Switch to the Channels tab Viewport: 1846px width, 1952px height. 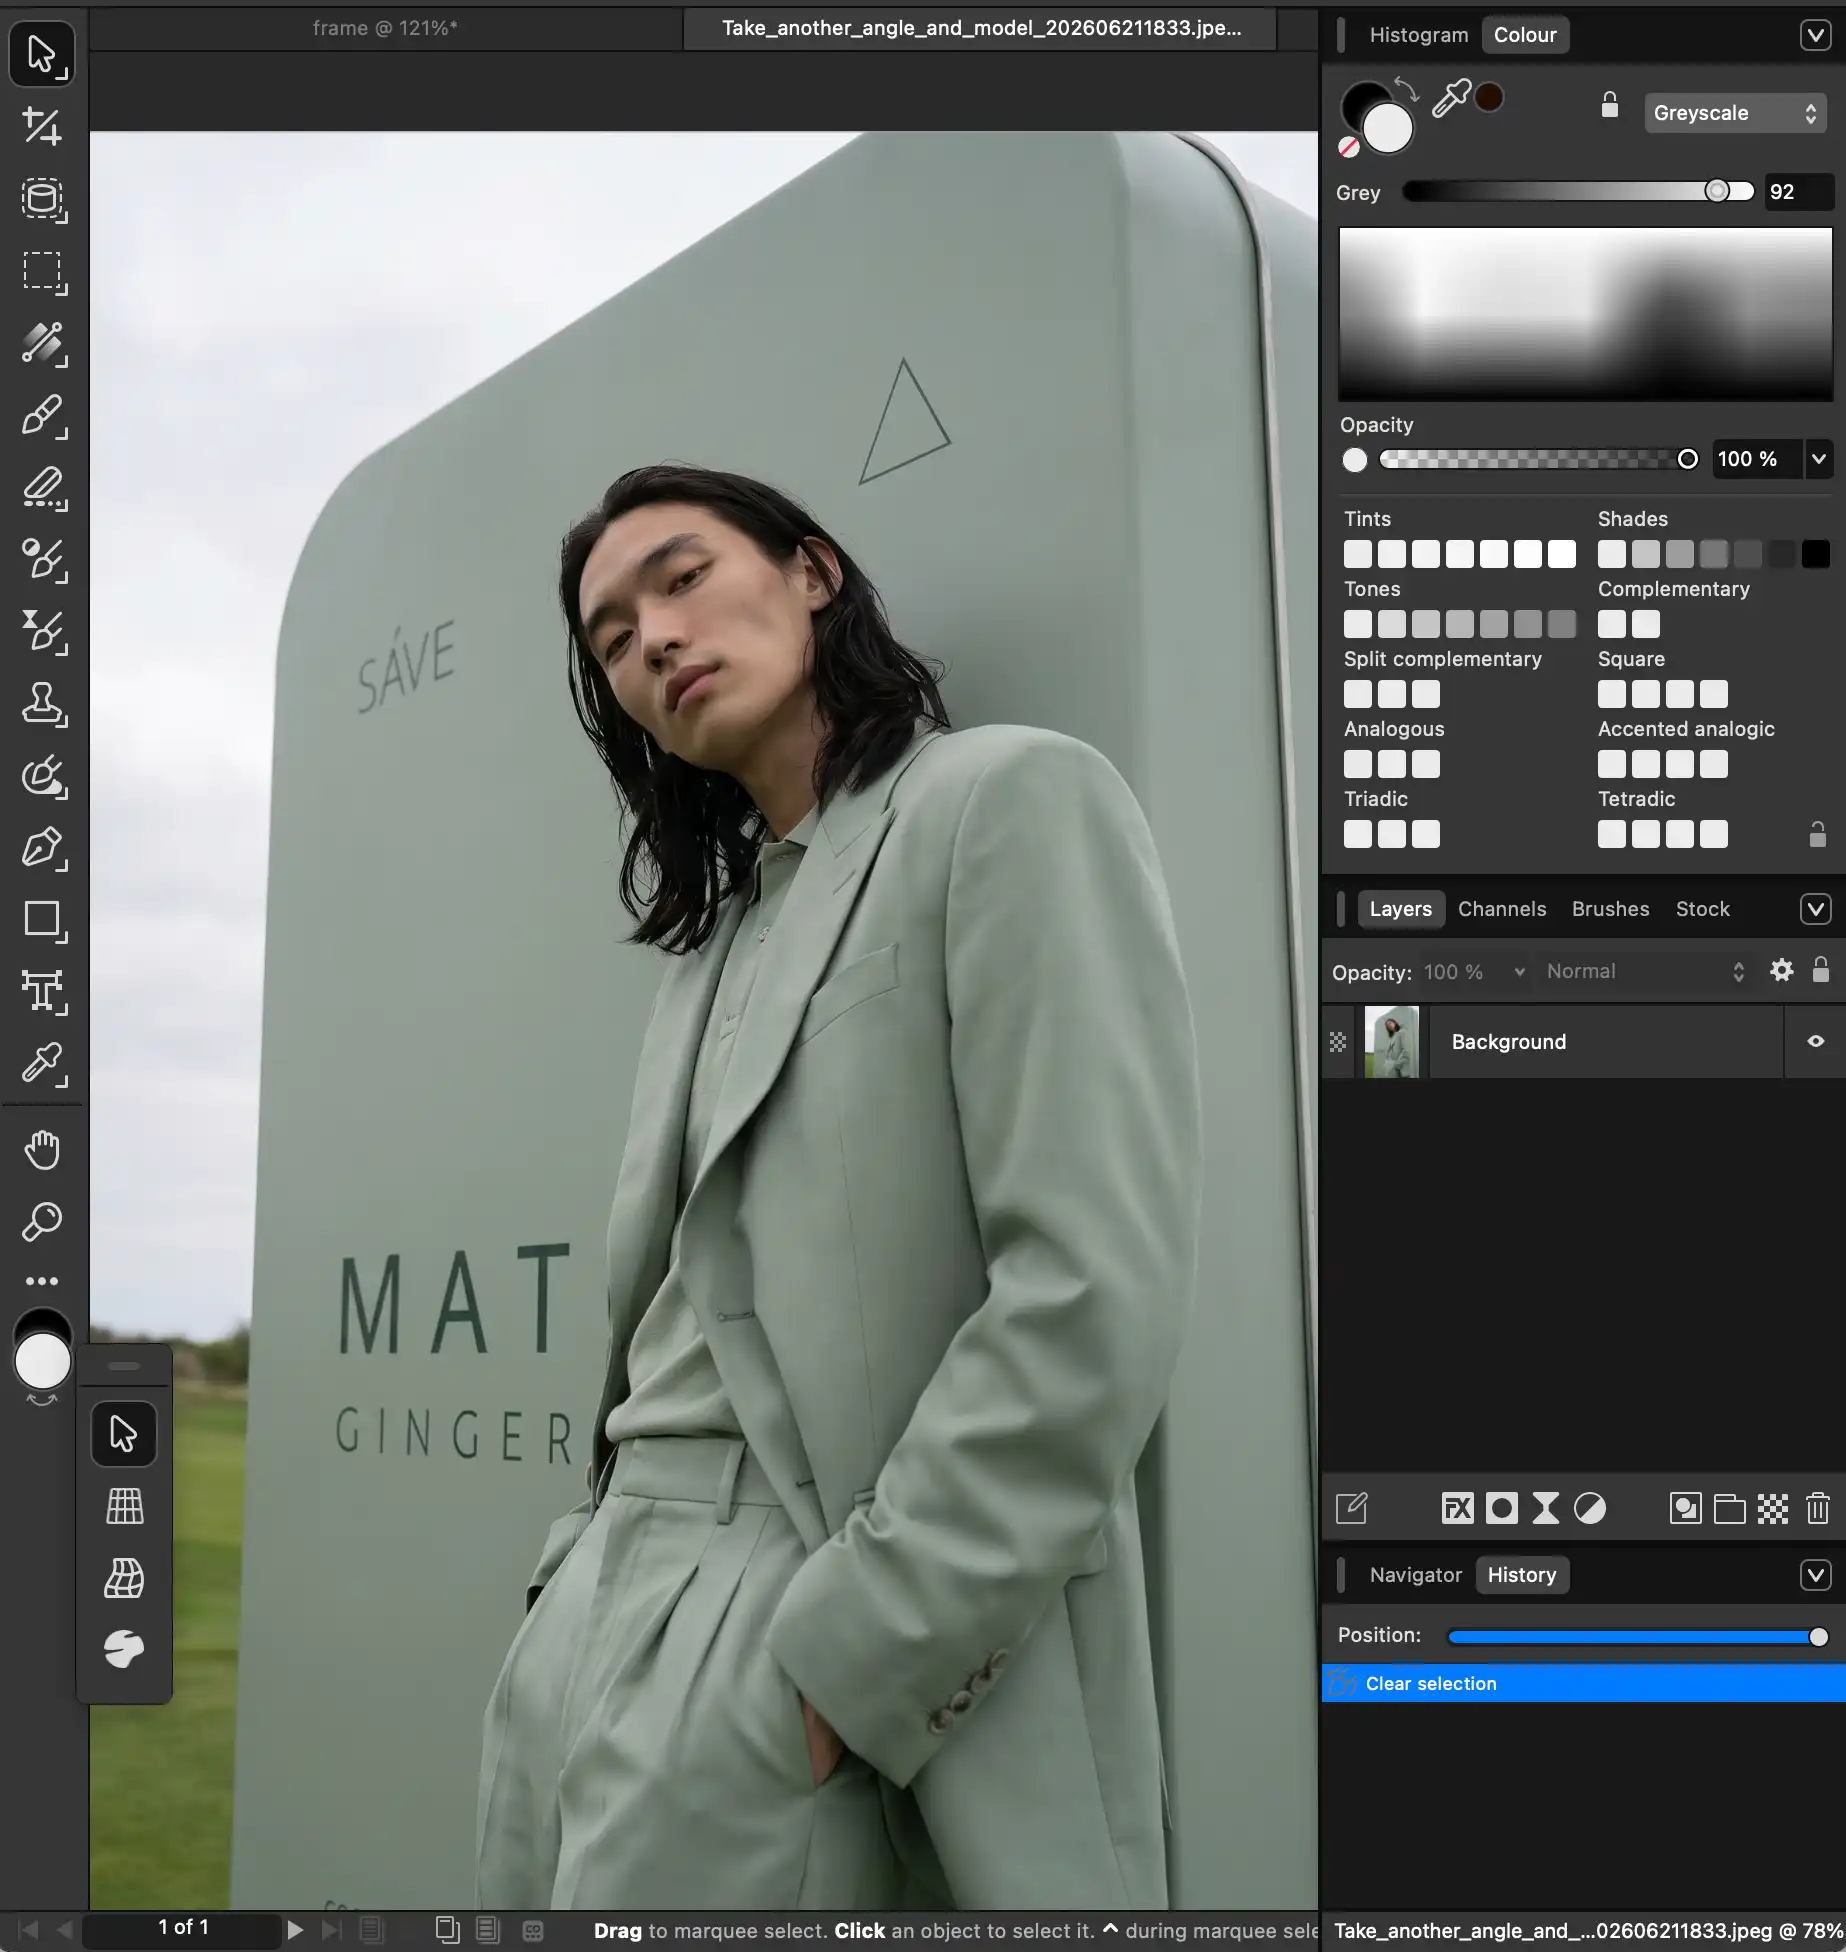1502,909
